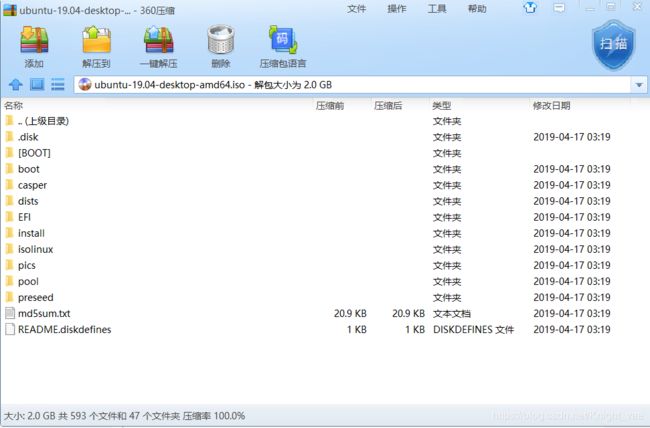This screenshot has width=650, height=428.
Task: Open the Help (帮助) menu
Action: click(x=477, y=9)
